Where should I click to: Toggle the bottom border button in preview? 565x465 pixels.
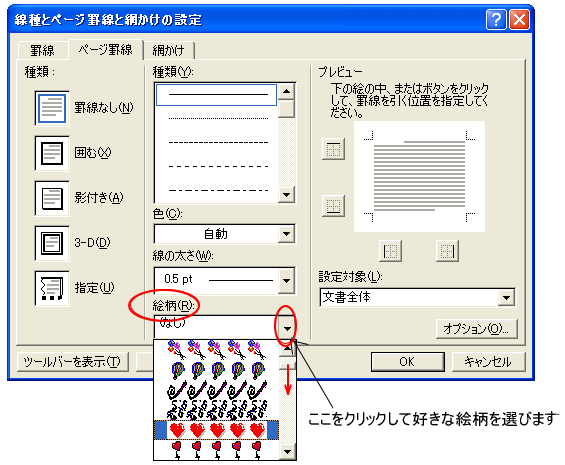pyautogui.click(x=333, y=206)
